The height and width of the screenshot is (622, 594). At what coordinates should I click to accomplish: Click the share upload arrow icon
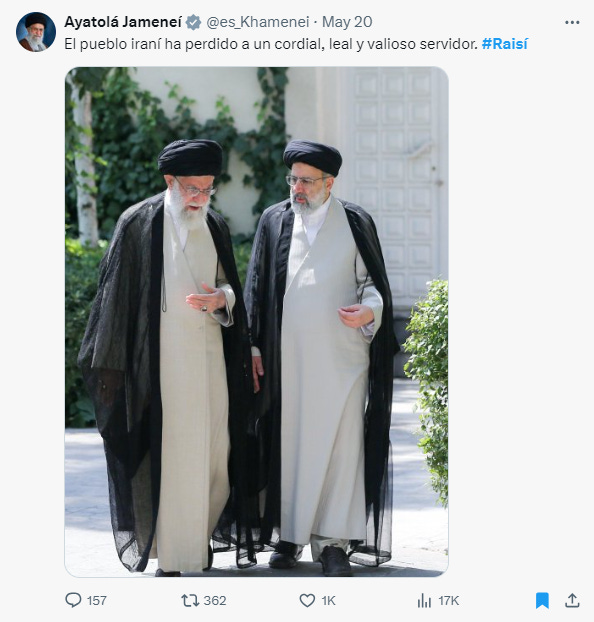pos(572,600)
